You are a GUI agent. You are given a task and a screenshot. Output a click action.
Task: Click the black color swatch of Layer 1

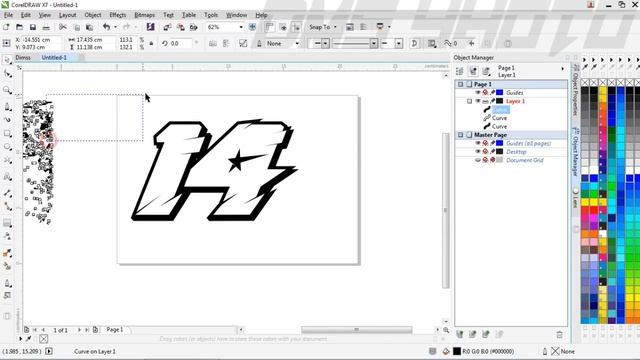500,101
